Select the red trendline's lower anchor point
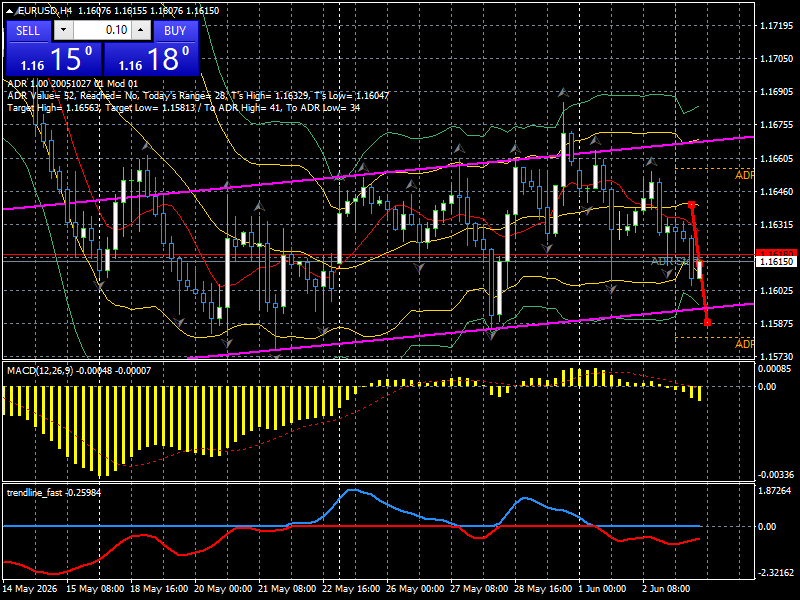Image resolution: width=800 pixels, height=600 pixels. 707,322
